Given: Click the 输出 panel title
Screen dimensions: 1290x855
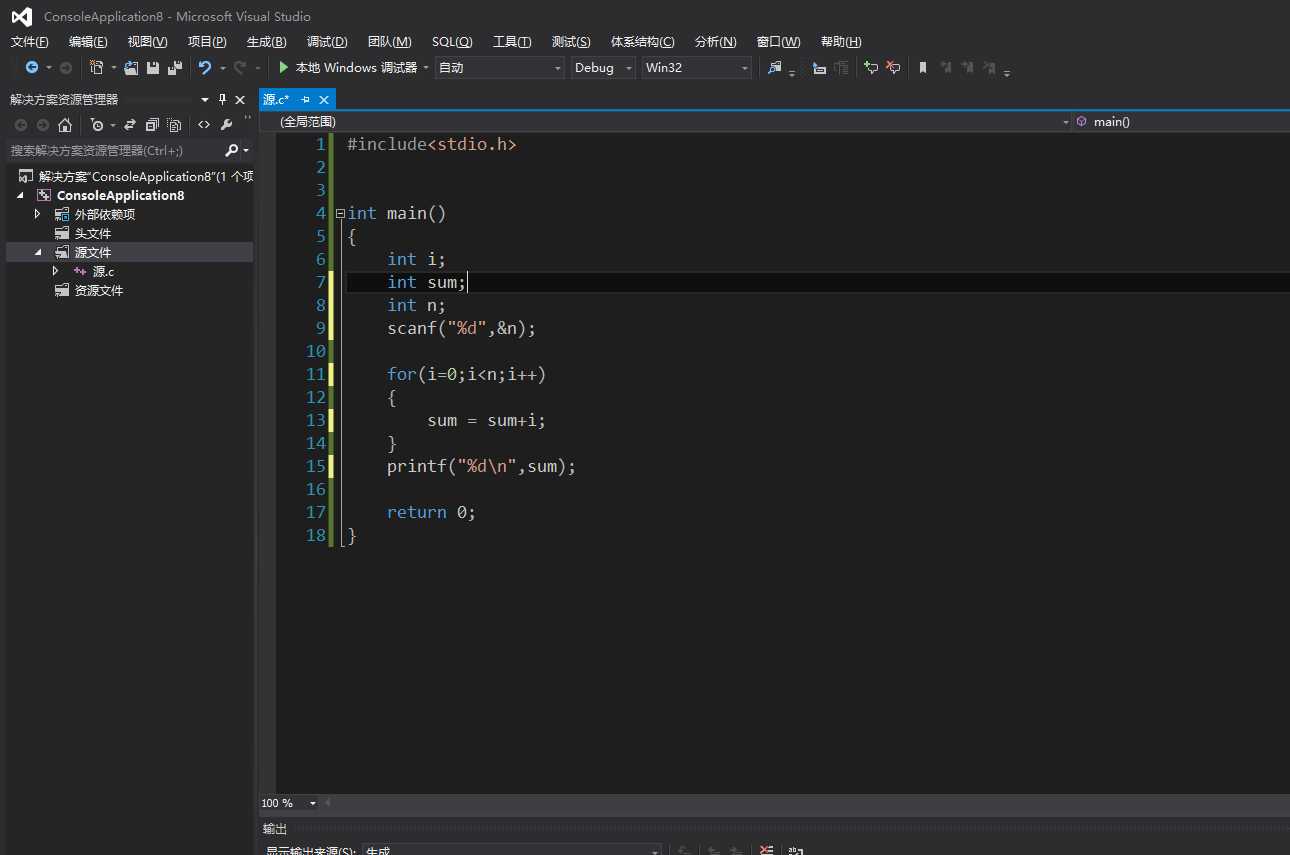Looking at the screenshot, I should tap(275, 829).
